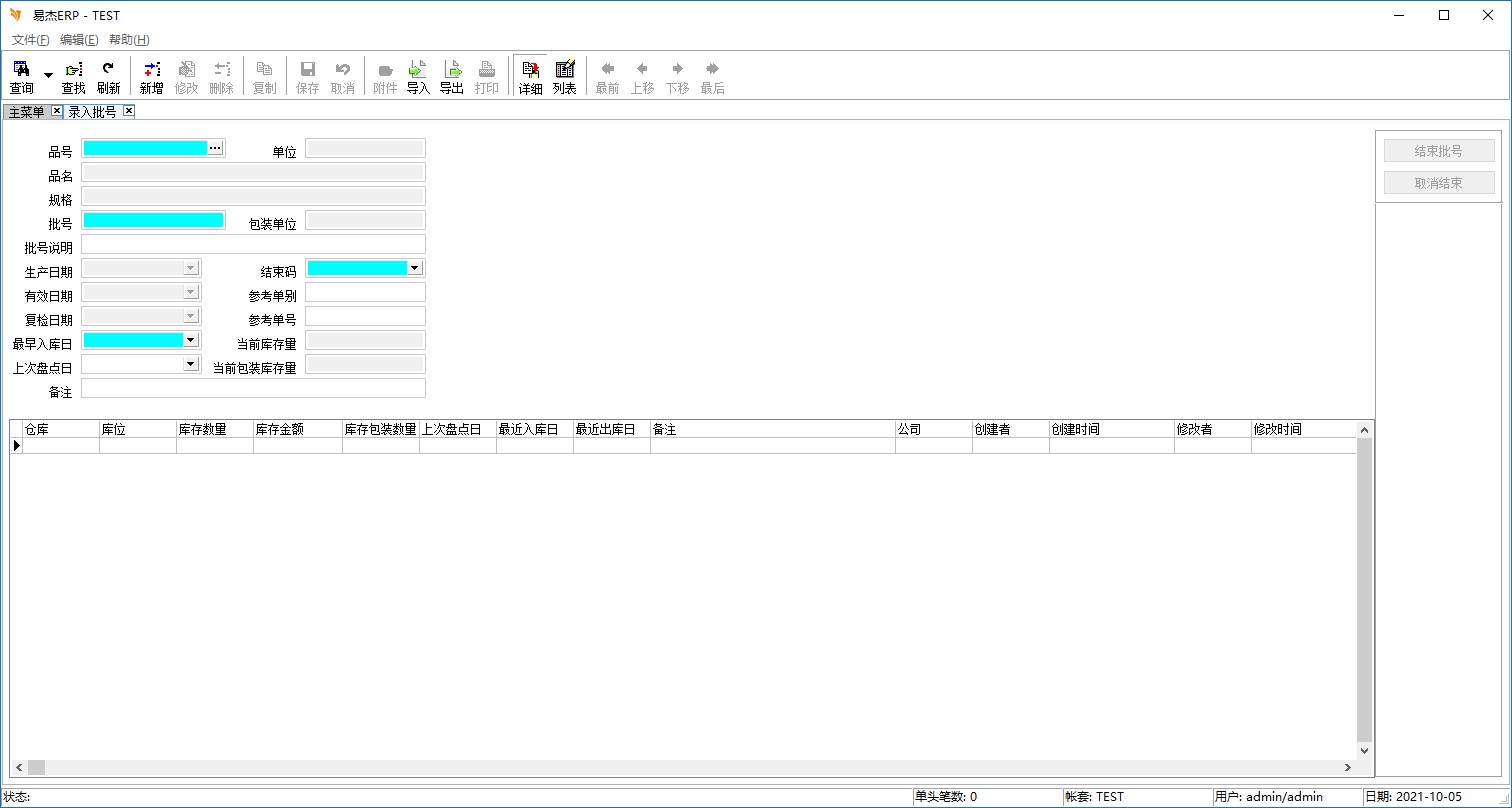Expand the 结束码 dropdown

(415, 268)
